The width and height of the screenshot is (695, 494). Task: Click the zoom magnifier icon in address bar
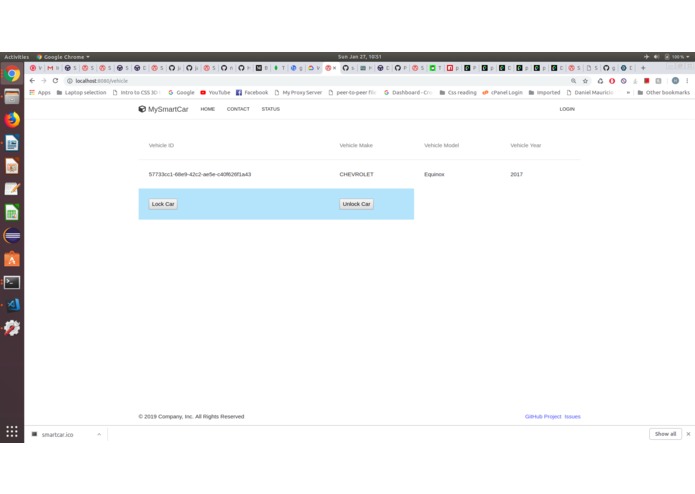click(574, 81)
